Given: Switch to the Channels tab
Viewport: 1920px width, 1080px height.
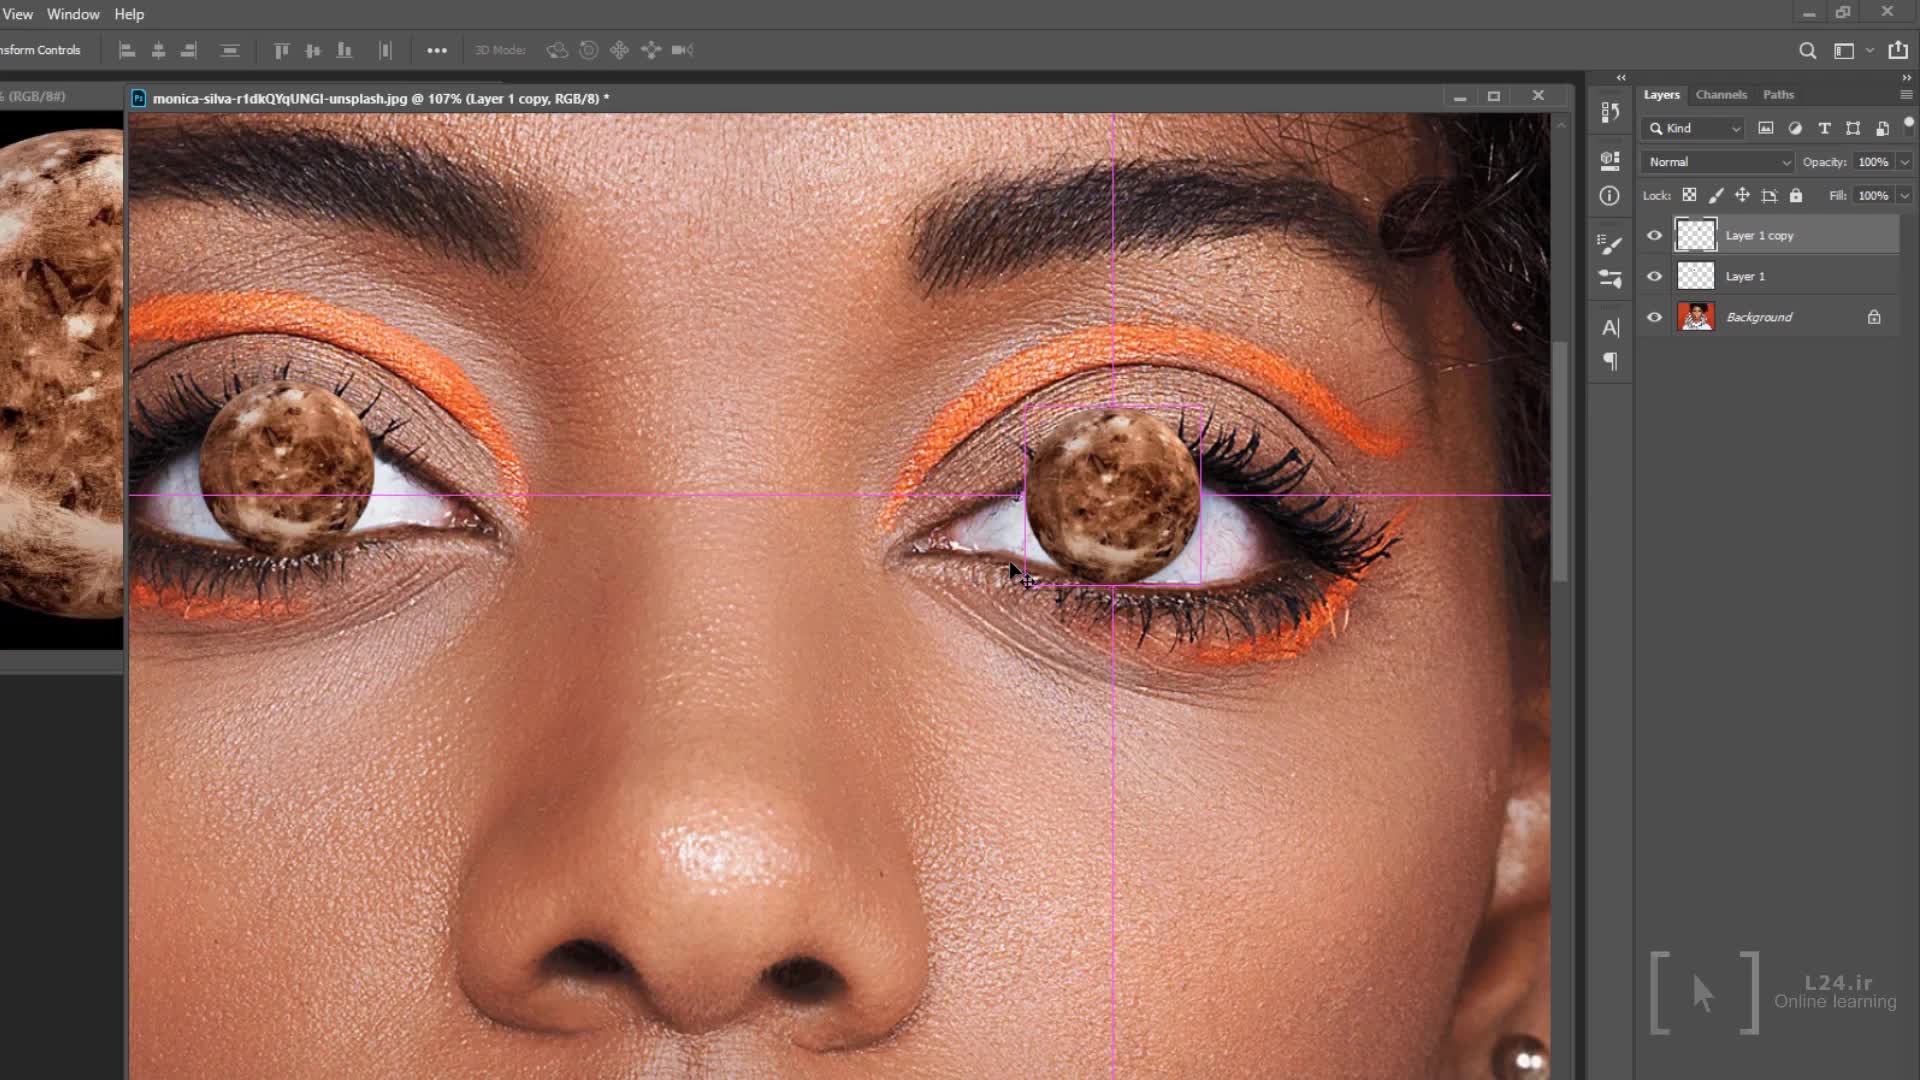Looking at the screenshot, I should click(1720, 94).
